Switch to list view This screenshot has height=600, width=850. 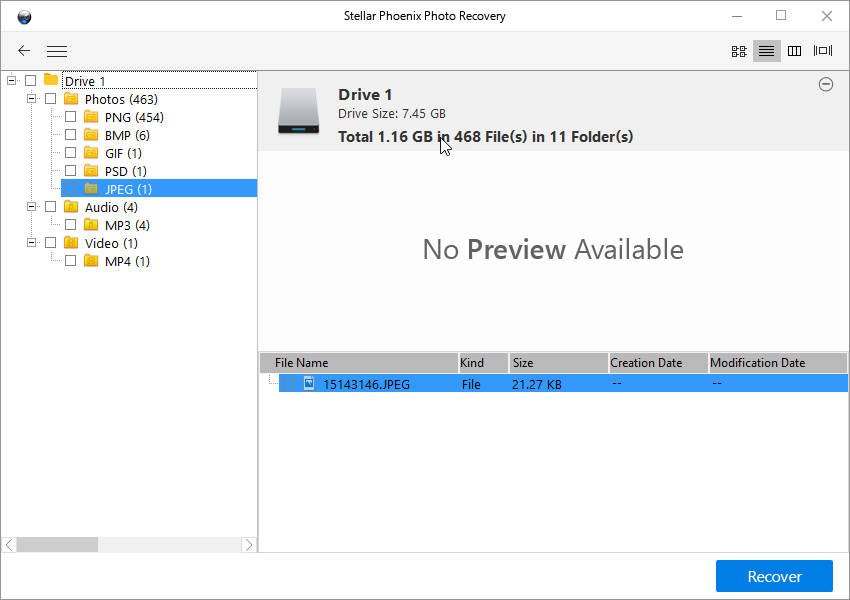pyautogui.click(x=767, y=51)
